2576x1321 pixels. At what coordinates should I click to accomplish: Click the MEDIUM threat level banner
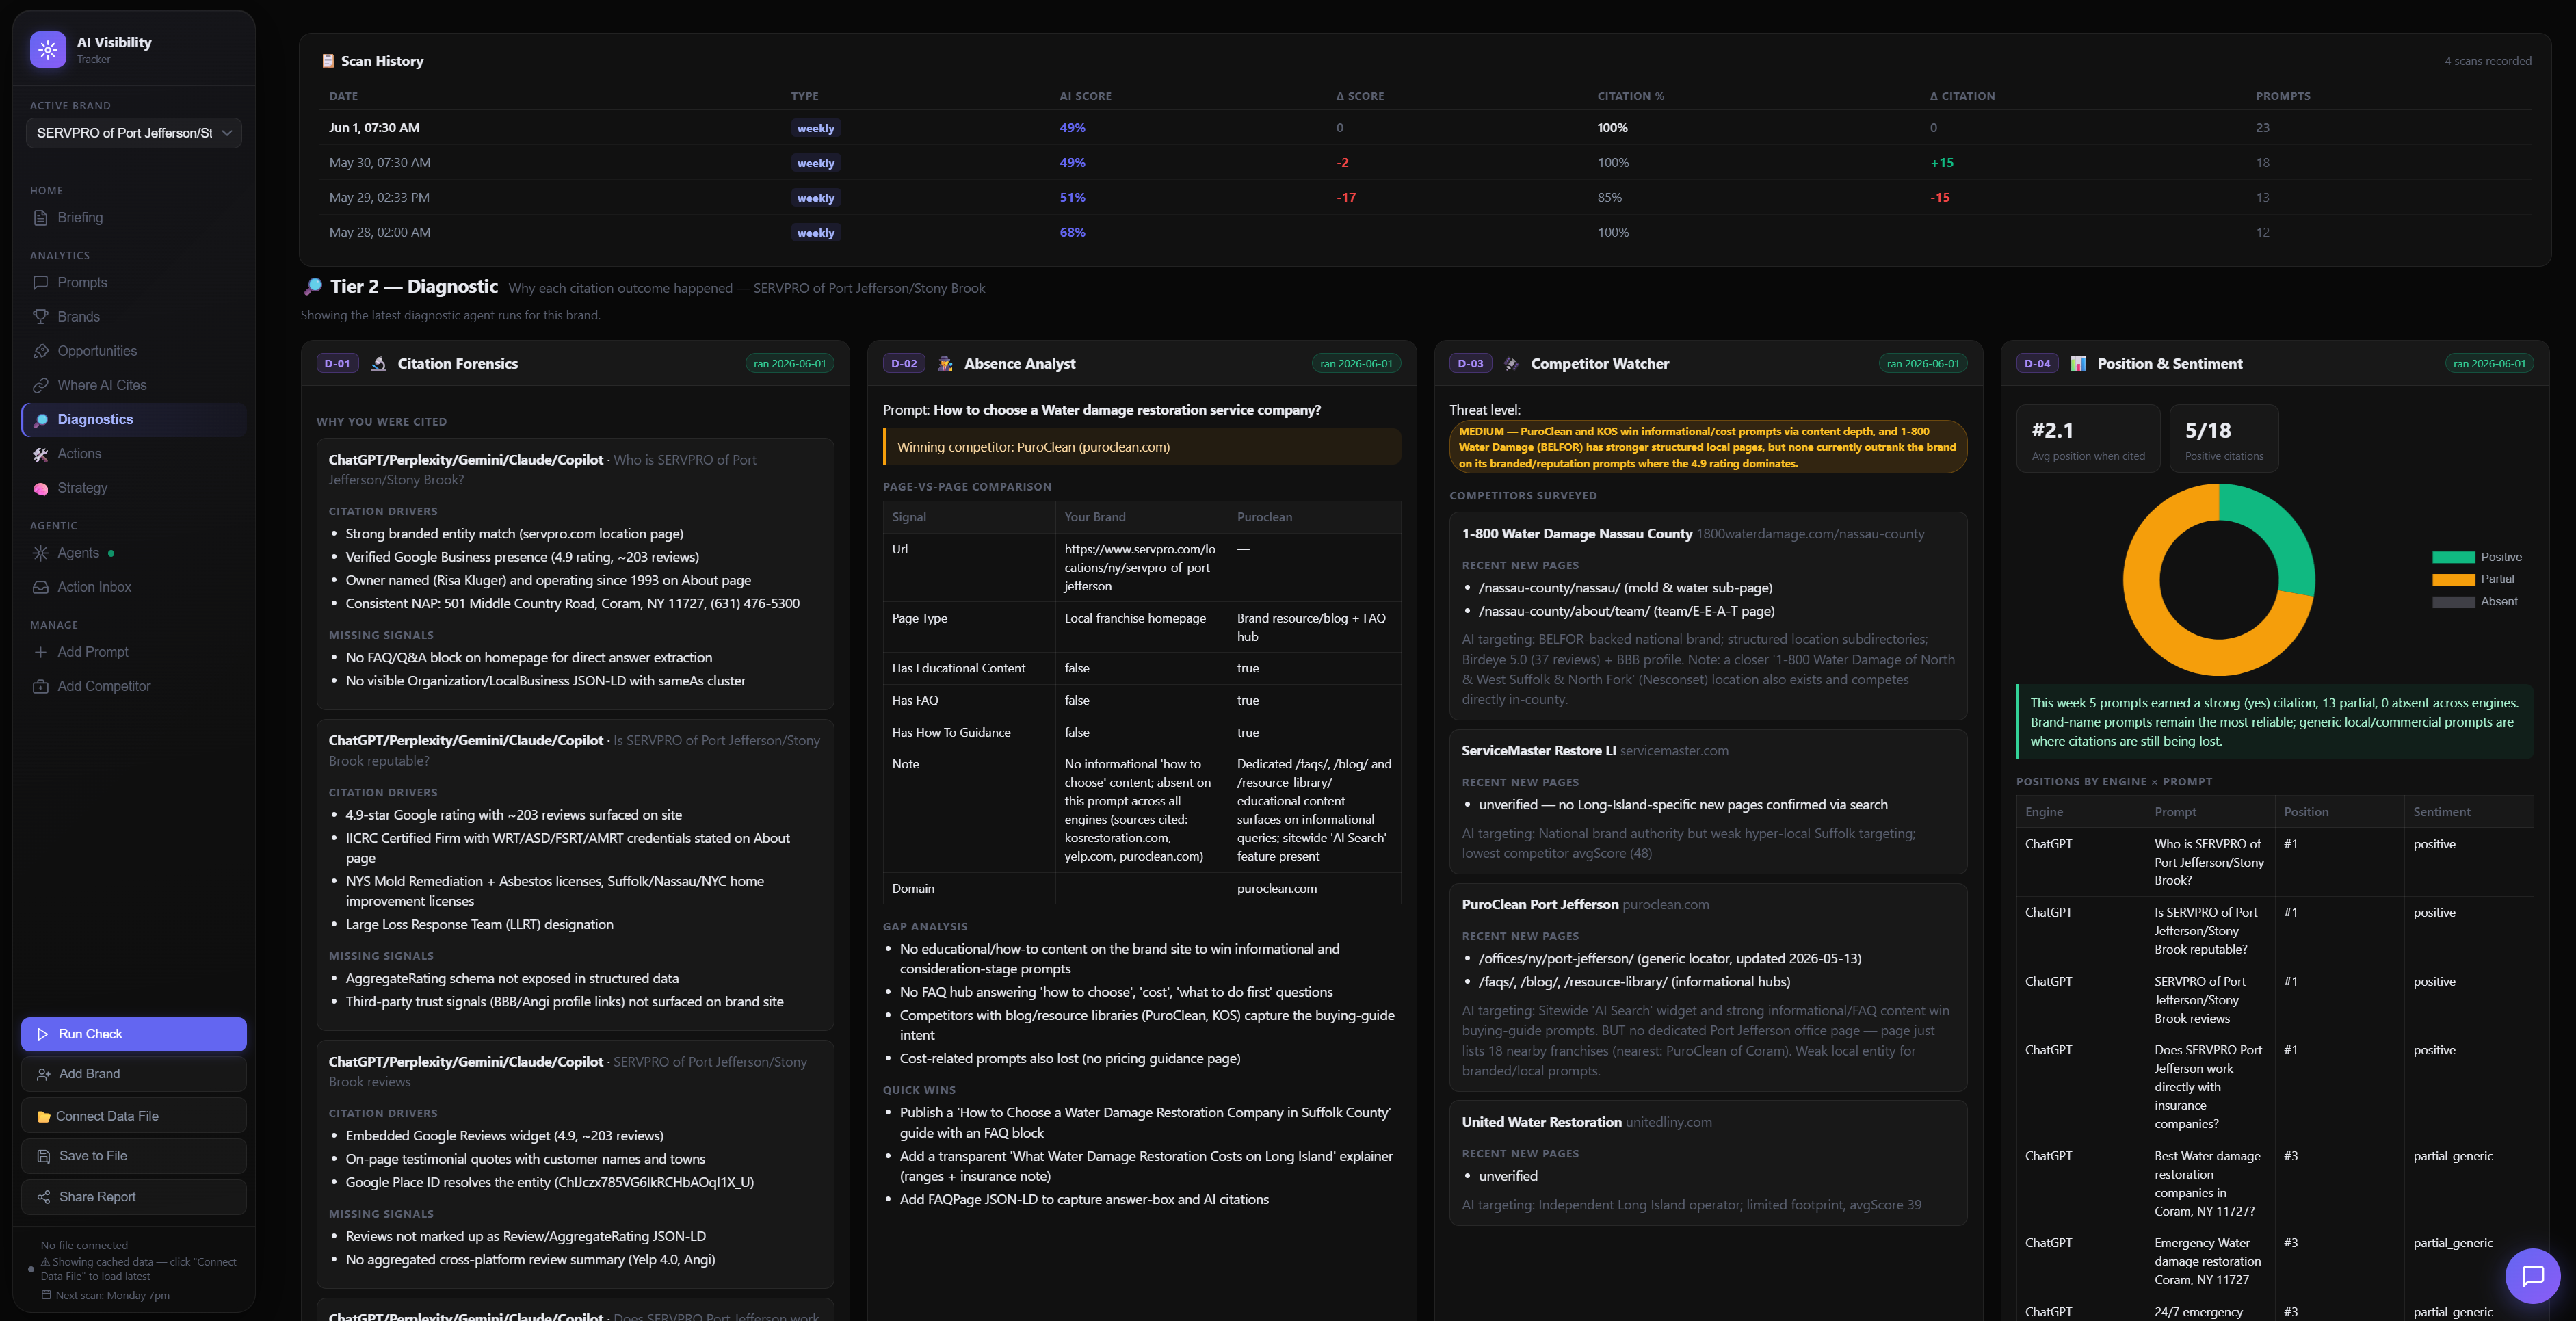[1708, 447]
